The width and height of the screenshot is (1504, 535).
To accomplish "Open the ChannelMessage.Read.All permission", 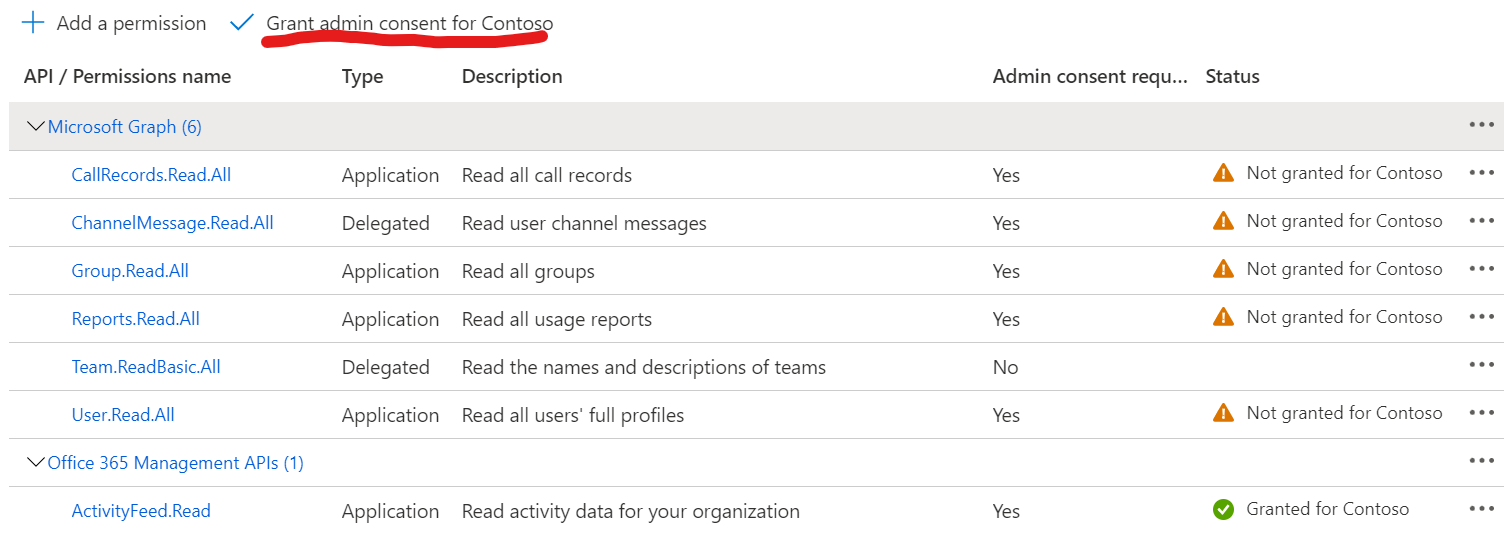I will pyautogui.click(x=172, y=223).
